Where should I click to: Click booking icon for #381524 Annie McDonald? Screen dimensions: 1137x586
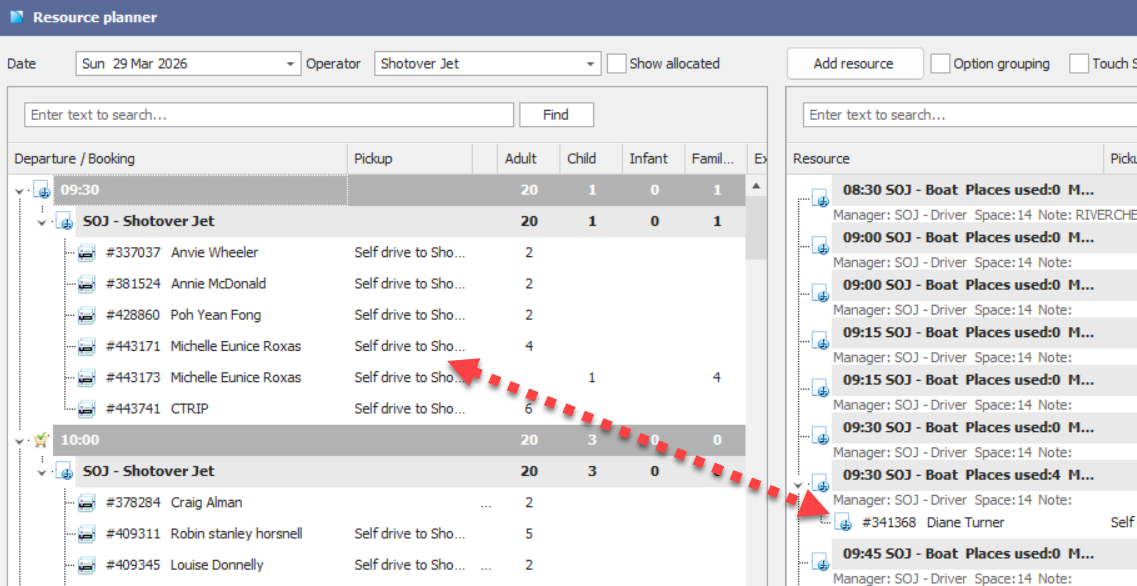coord(86,284)
